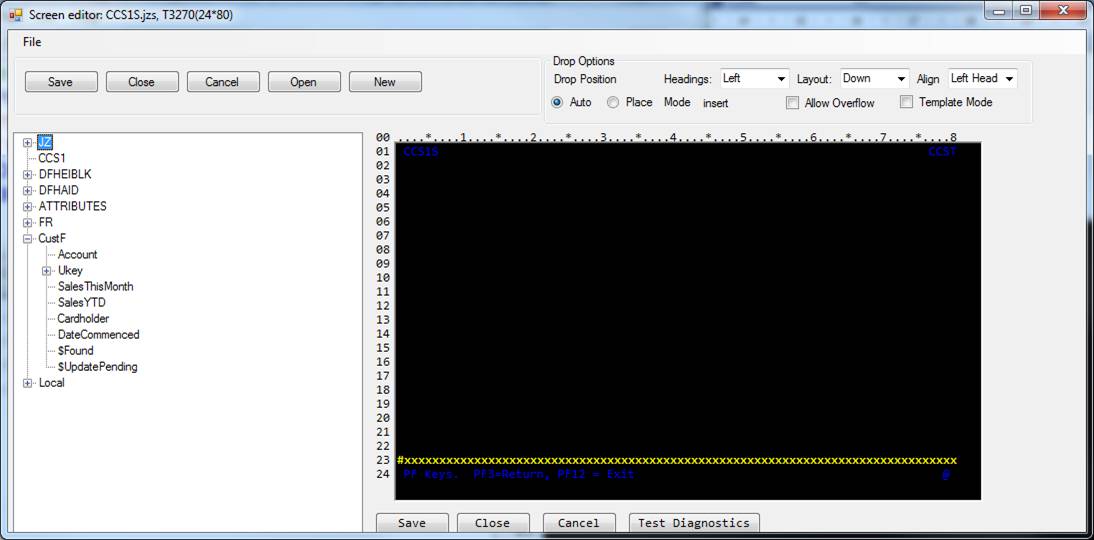Expand the ATTRIBUTES tree node
The image size is (1094, 540).
(27, 207)
